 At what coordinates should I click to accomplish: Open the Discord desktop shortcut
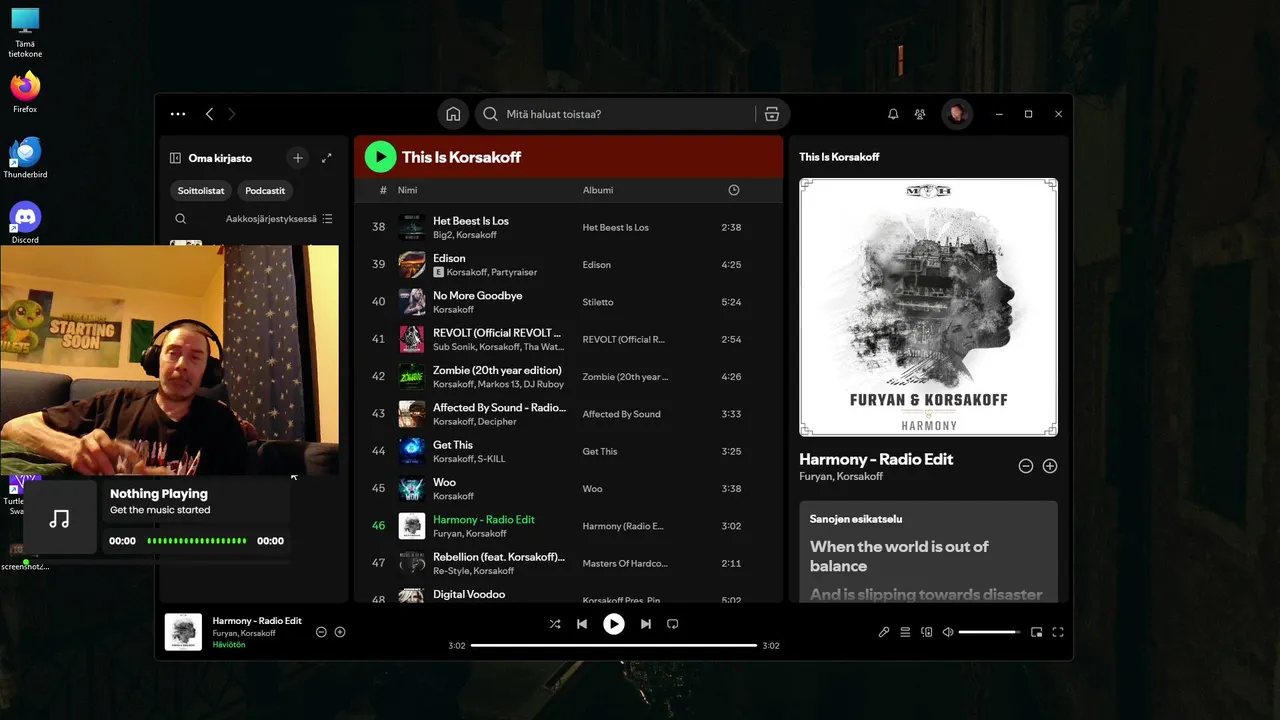click(x=25, y=223)
